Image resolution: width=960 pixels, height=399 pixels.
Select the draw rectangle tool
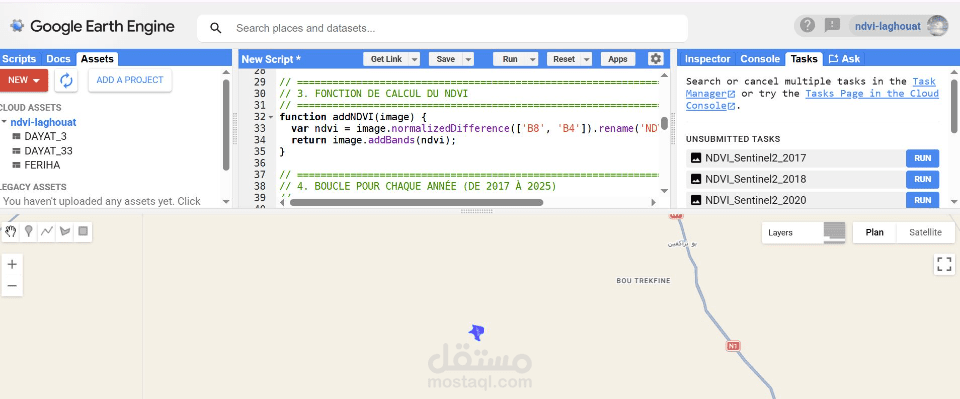point(83,231)
